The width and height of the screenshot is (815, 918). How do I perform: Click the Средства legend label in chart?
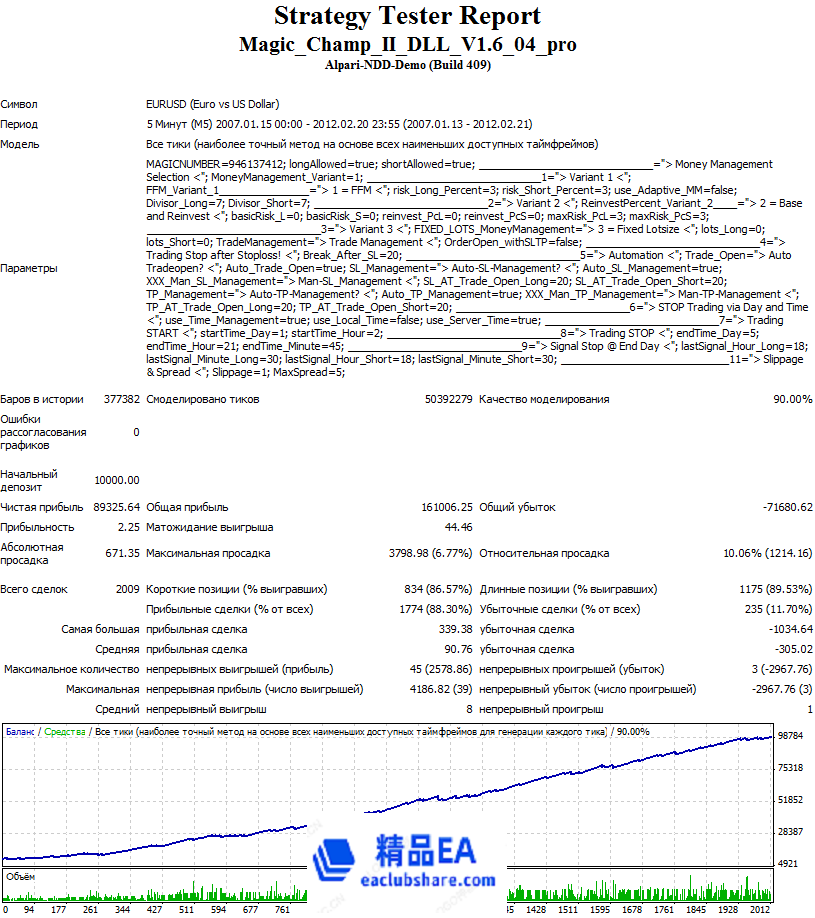64,732
